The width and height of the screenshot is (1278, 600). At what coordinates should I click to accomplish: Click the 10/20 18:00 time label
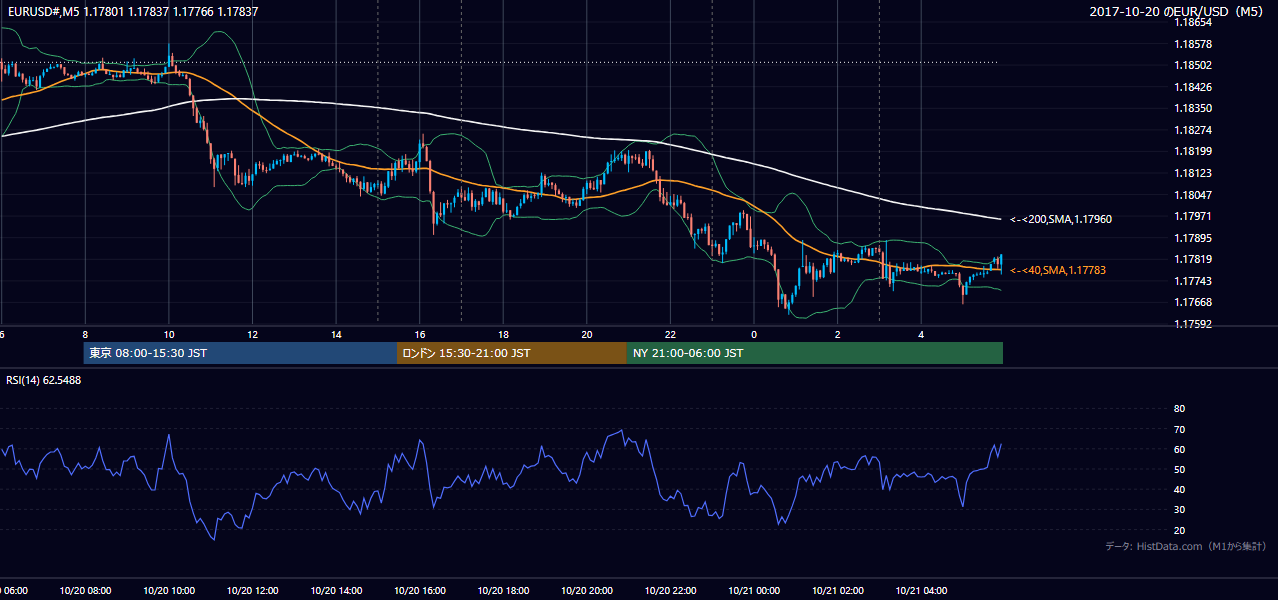(x=503, y=592)
